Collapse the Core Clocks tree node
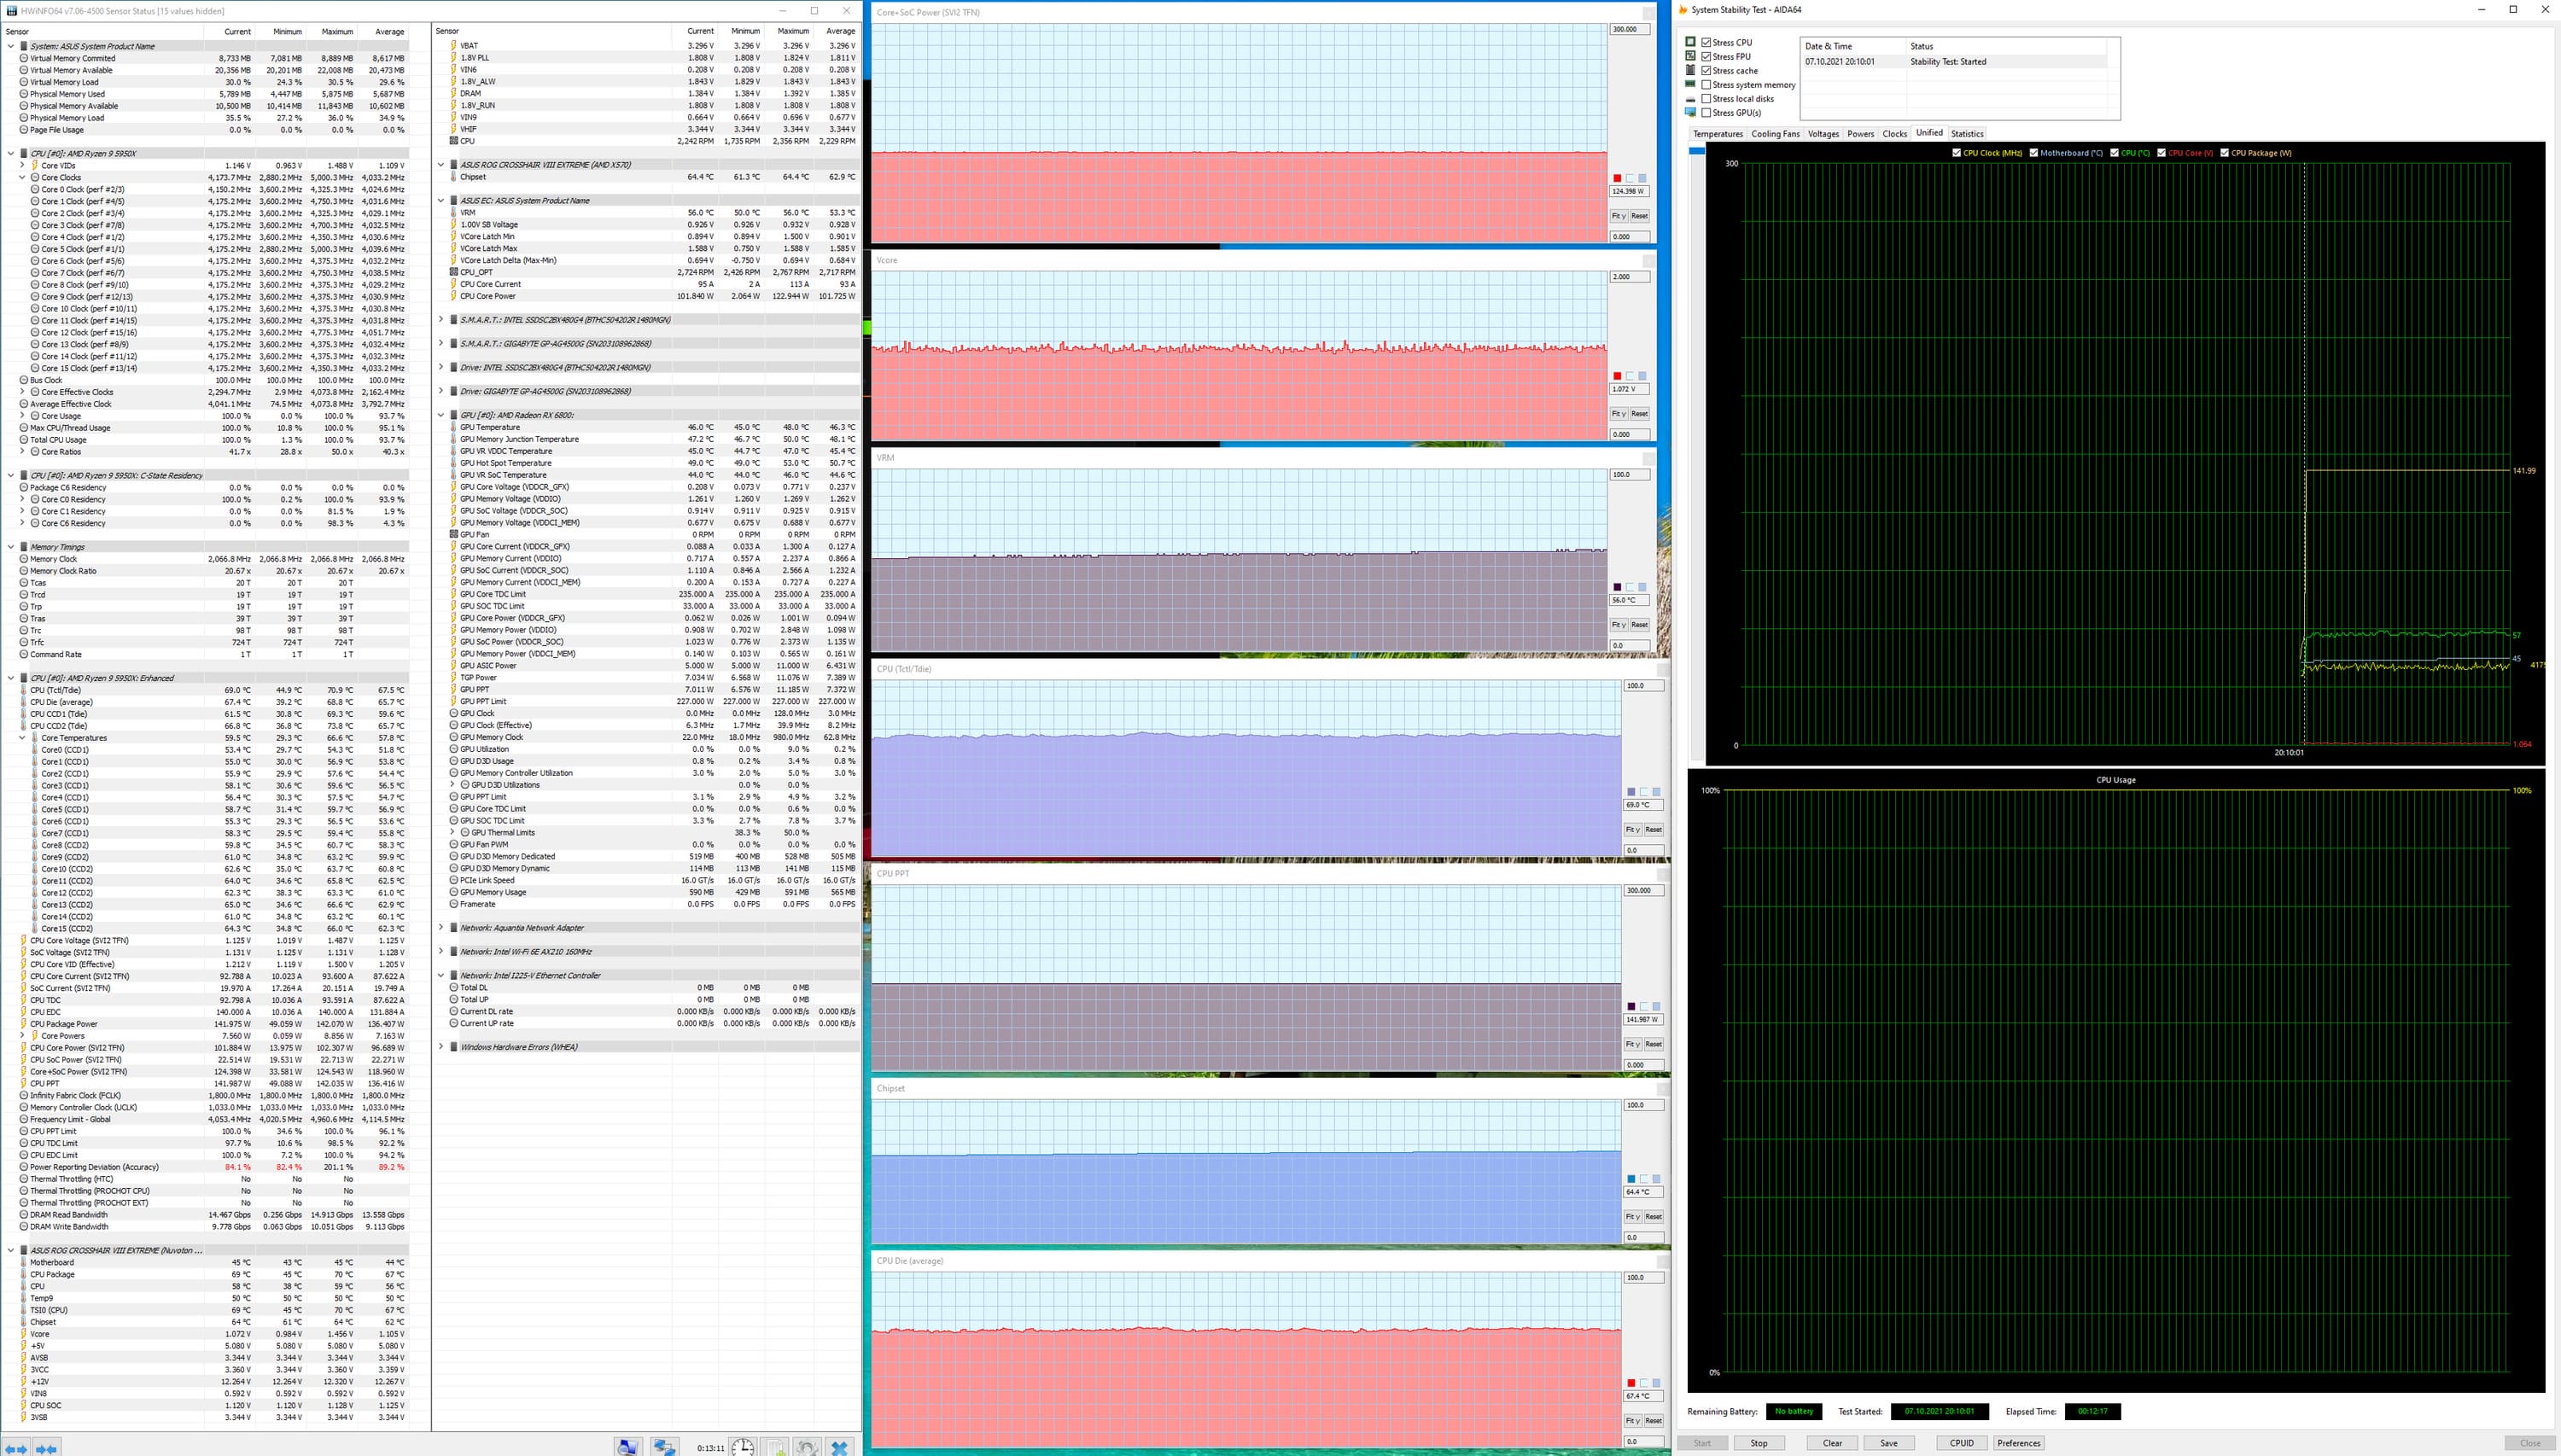This screenshot has height=1456, width=2561. click(x=22, y=178)
